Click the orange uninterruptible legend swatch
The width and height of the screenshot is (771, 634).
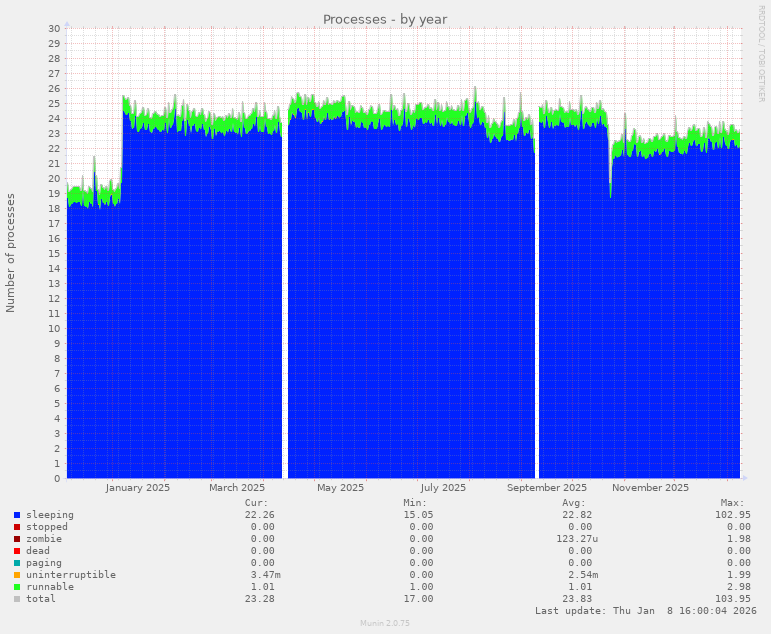17,575
